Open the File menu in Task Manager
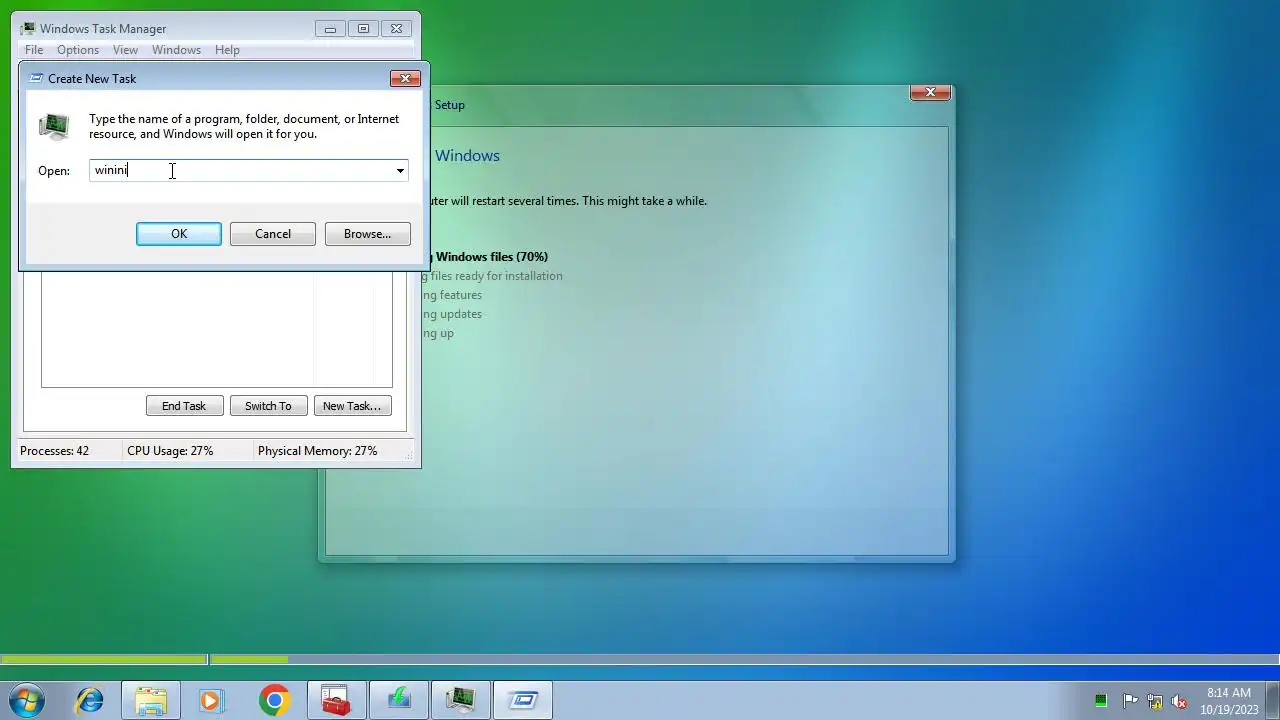Image resolution: width=1280 pixels, height=720 pixels. click(x=34, y=50)
